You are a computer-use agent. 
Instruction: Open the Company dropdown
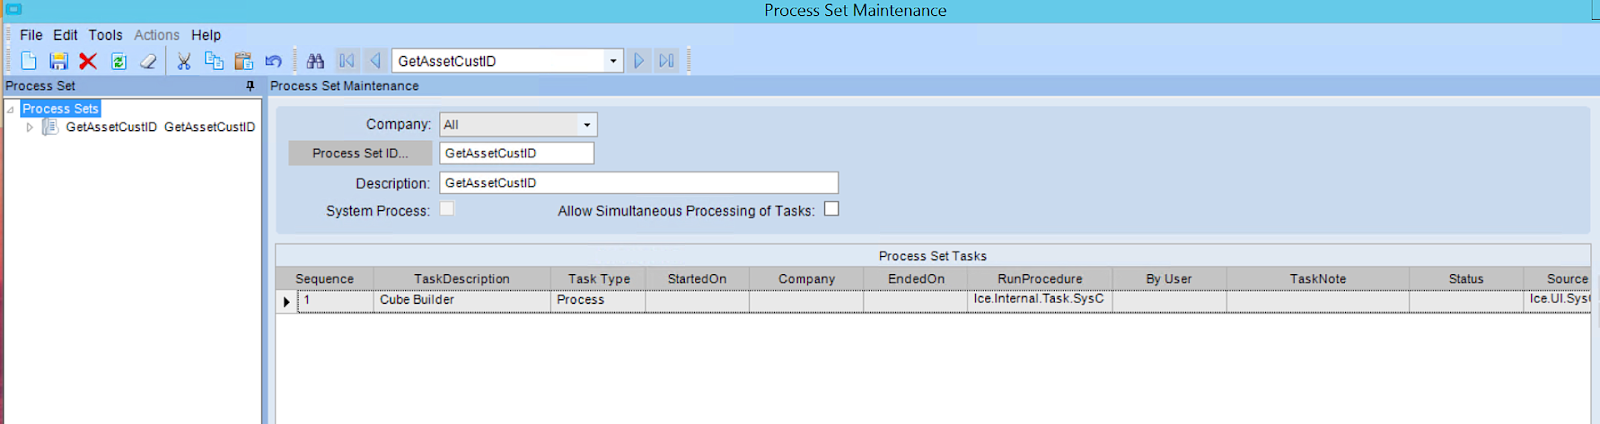587,125
